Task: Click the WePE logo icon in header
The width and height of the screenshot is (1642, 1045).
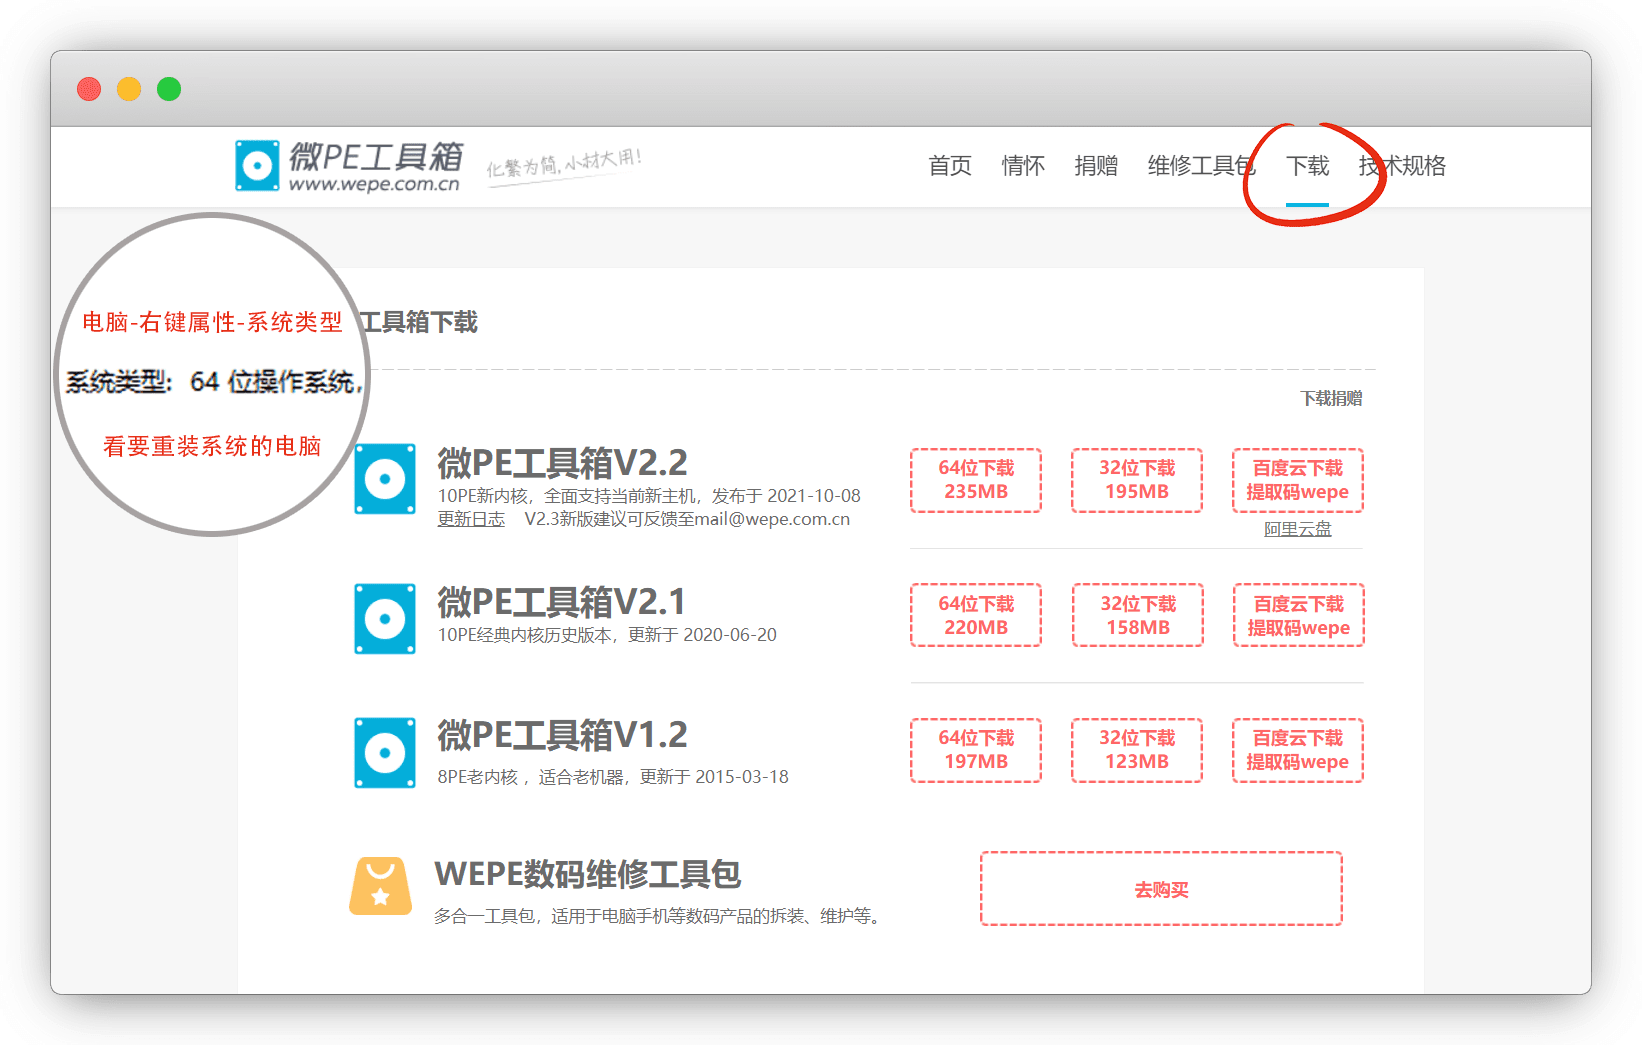Action: [257, 165]
